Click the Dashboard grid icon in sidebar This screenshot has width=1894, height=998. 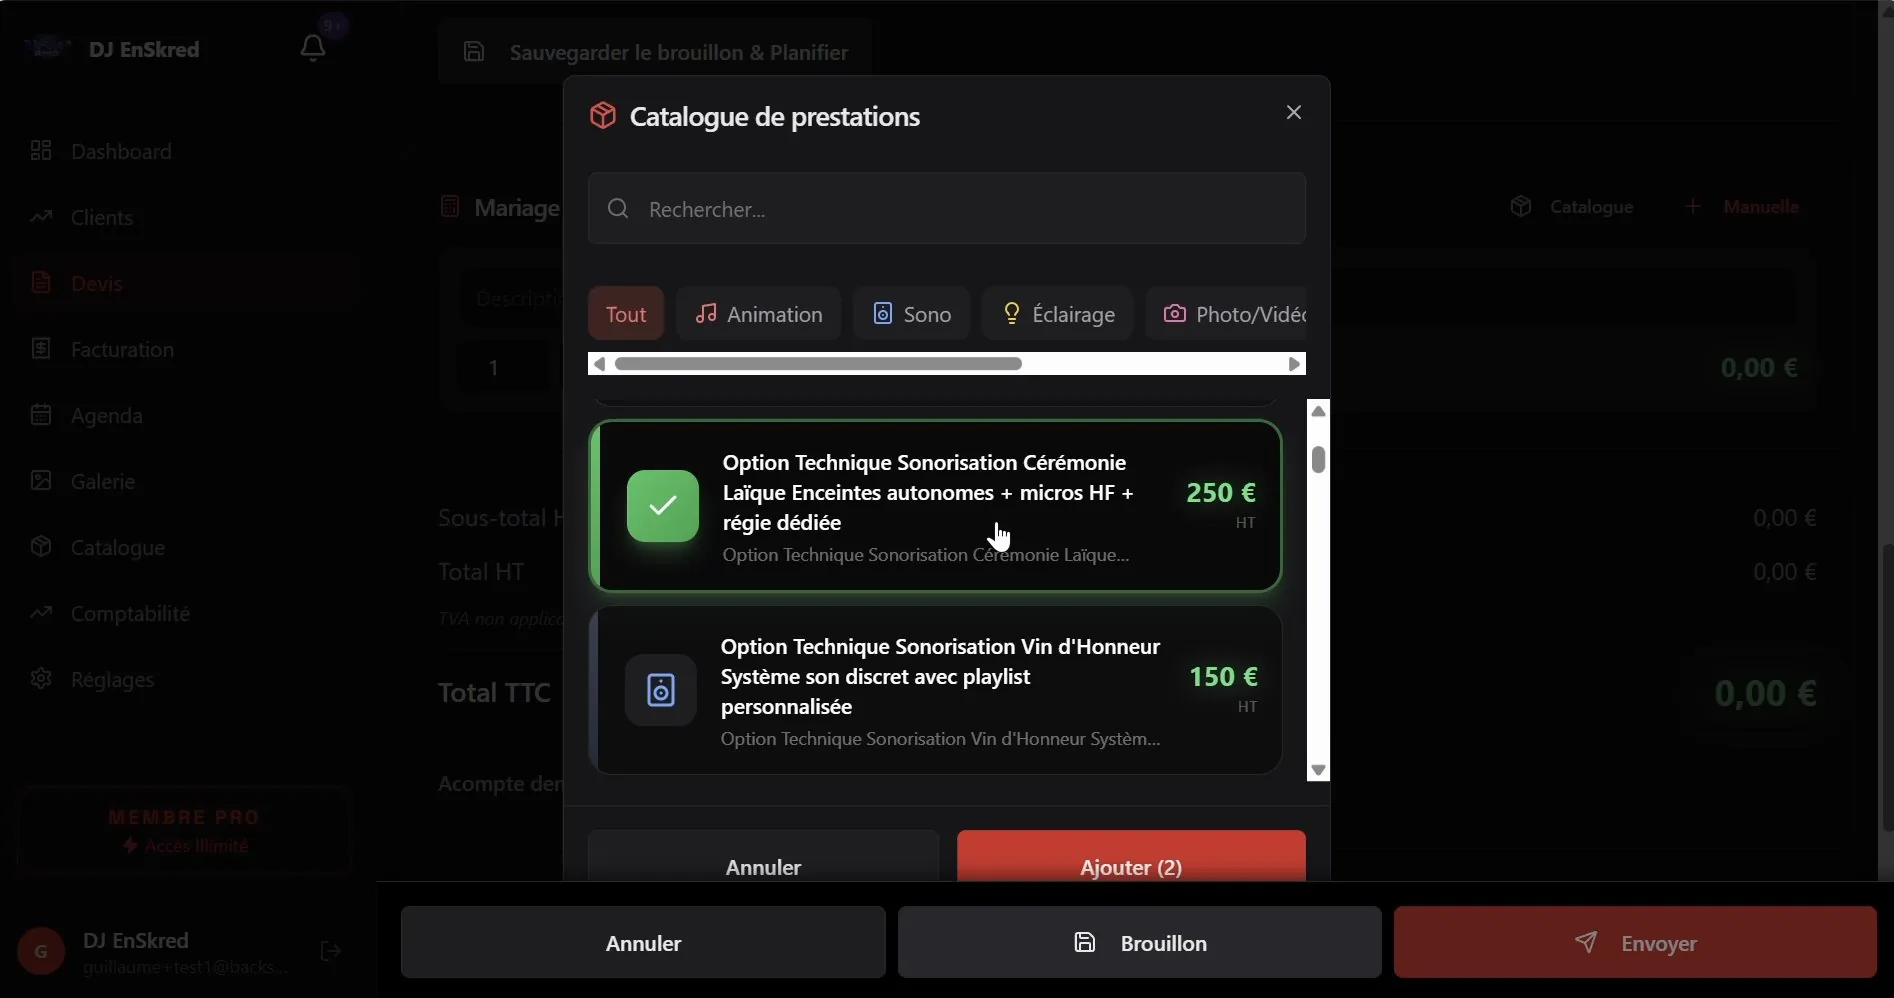41,151
